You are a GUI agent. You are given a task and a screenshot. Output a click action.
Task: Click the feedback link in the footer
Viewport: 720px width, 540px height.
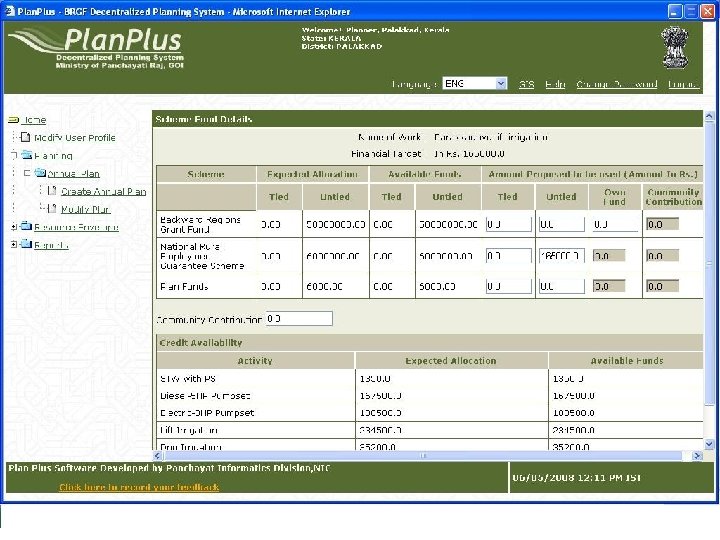tap(139, 487)
